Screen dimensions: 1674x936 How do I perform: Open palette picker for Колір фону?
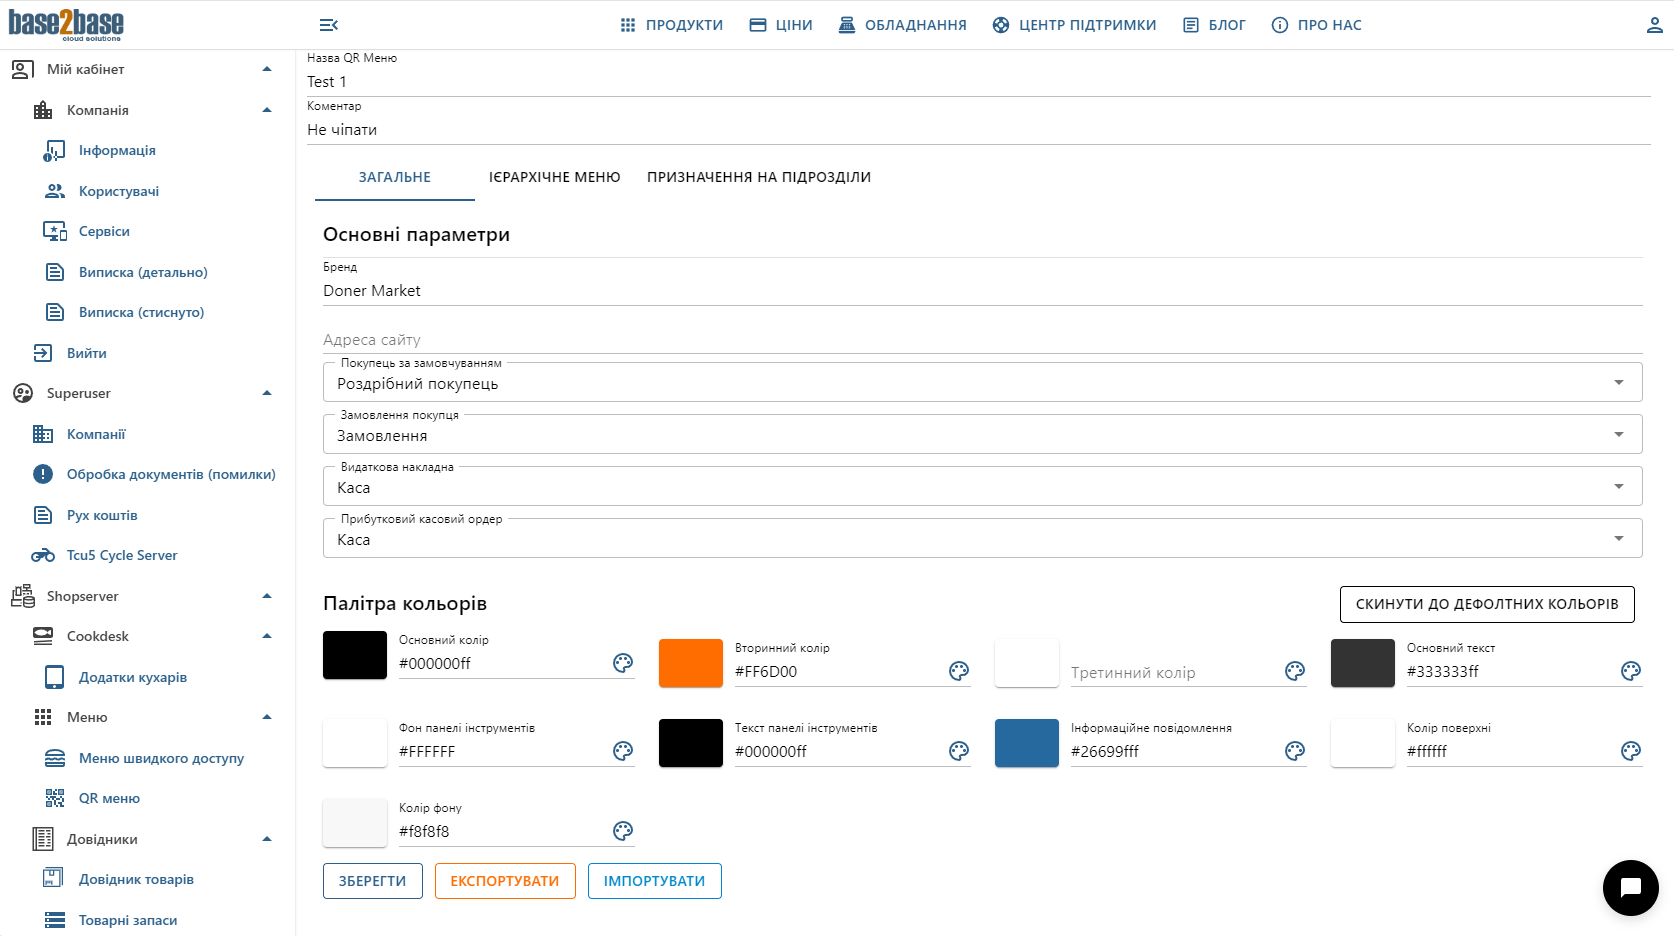coord(623,831)
